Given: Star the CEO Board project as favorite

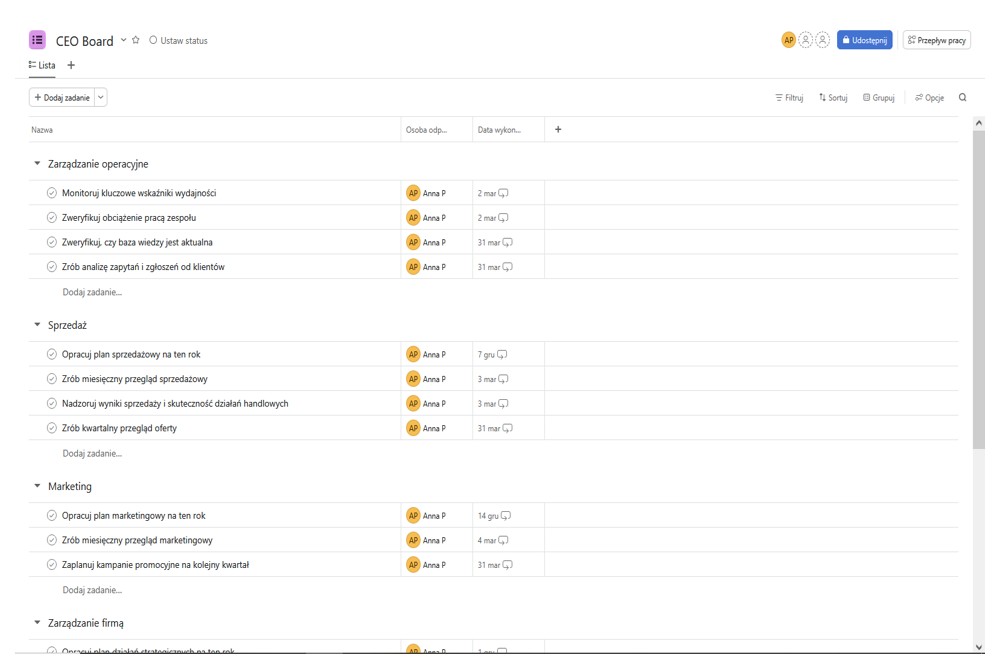Looking at the screenshot, I should [x=136, y=40].
